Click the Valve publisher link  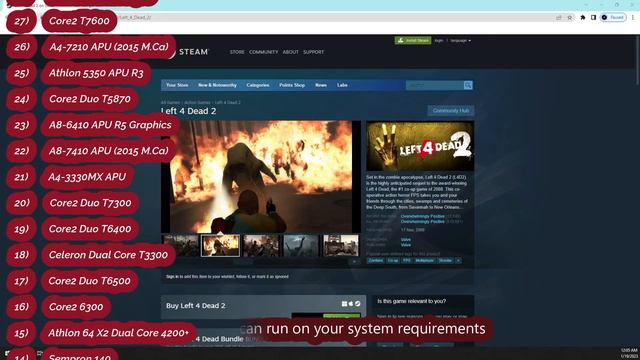[x=406, y=245]
